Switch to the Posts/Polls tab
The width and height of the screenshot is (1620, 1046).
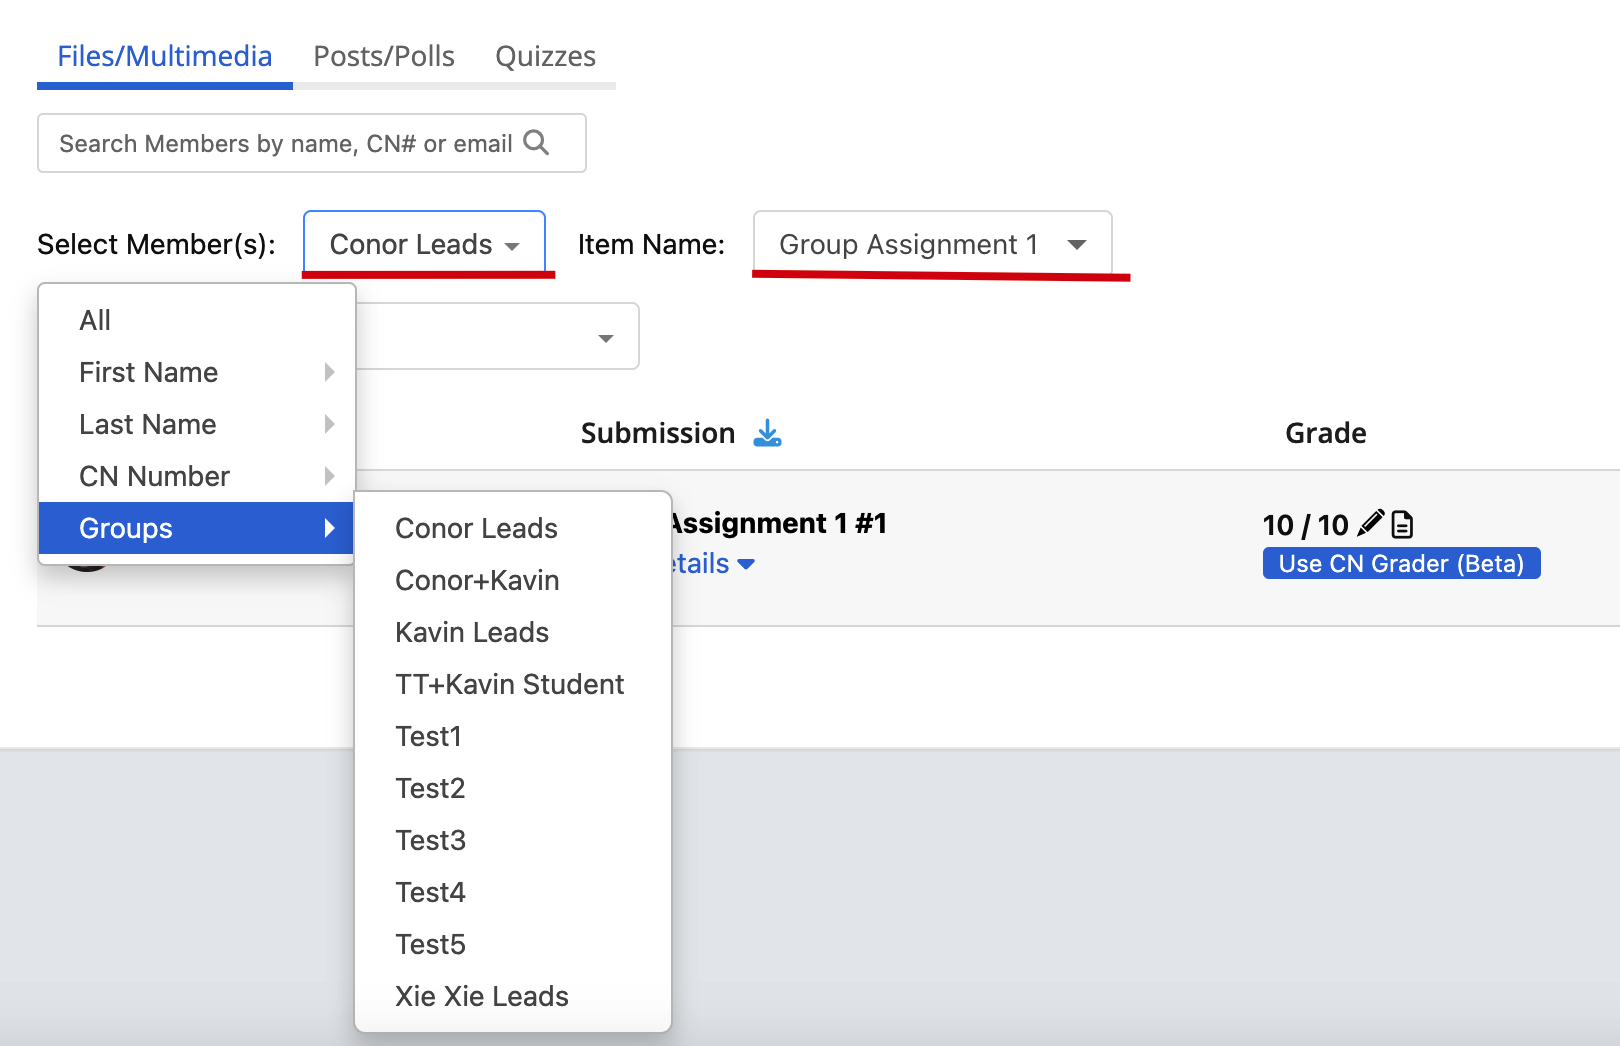click(384, 57)
